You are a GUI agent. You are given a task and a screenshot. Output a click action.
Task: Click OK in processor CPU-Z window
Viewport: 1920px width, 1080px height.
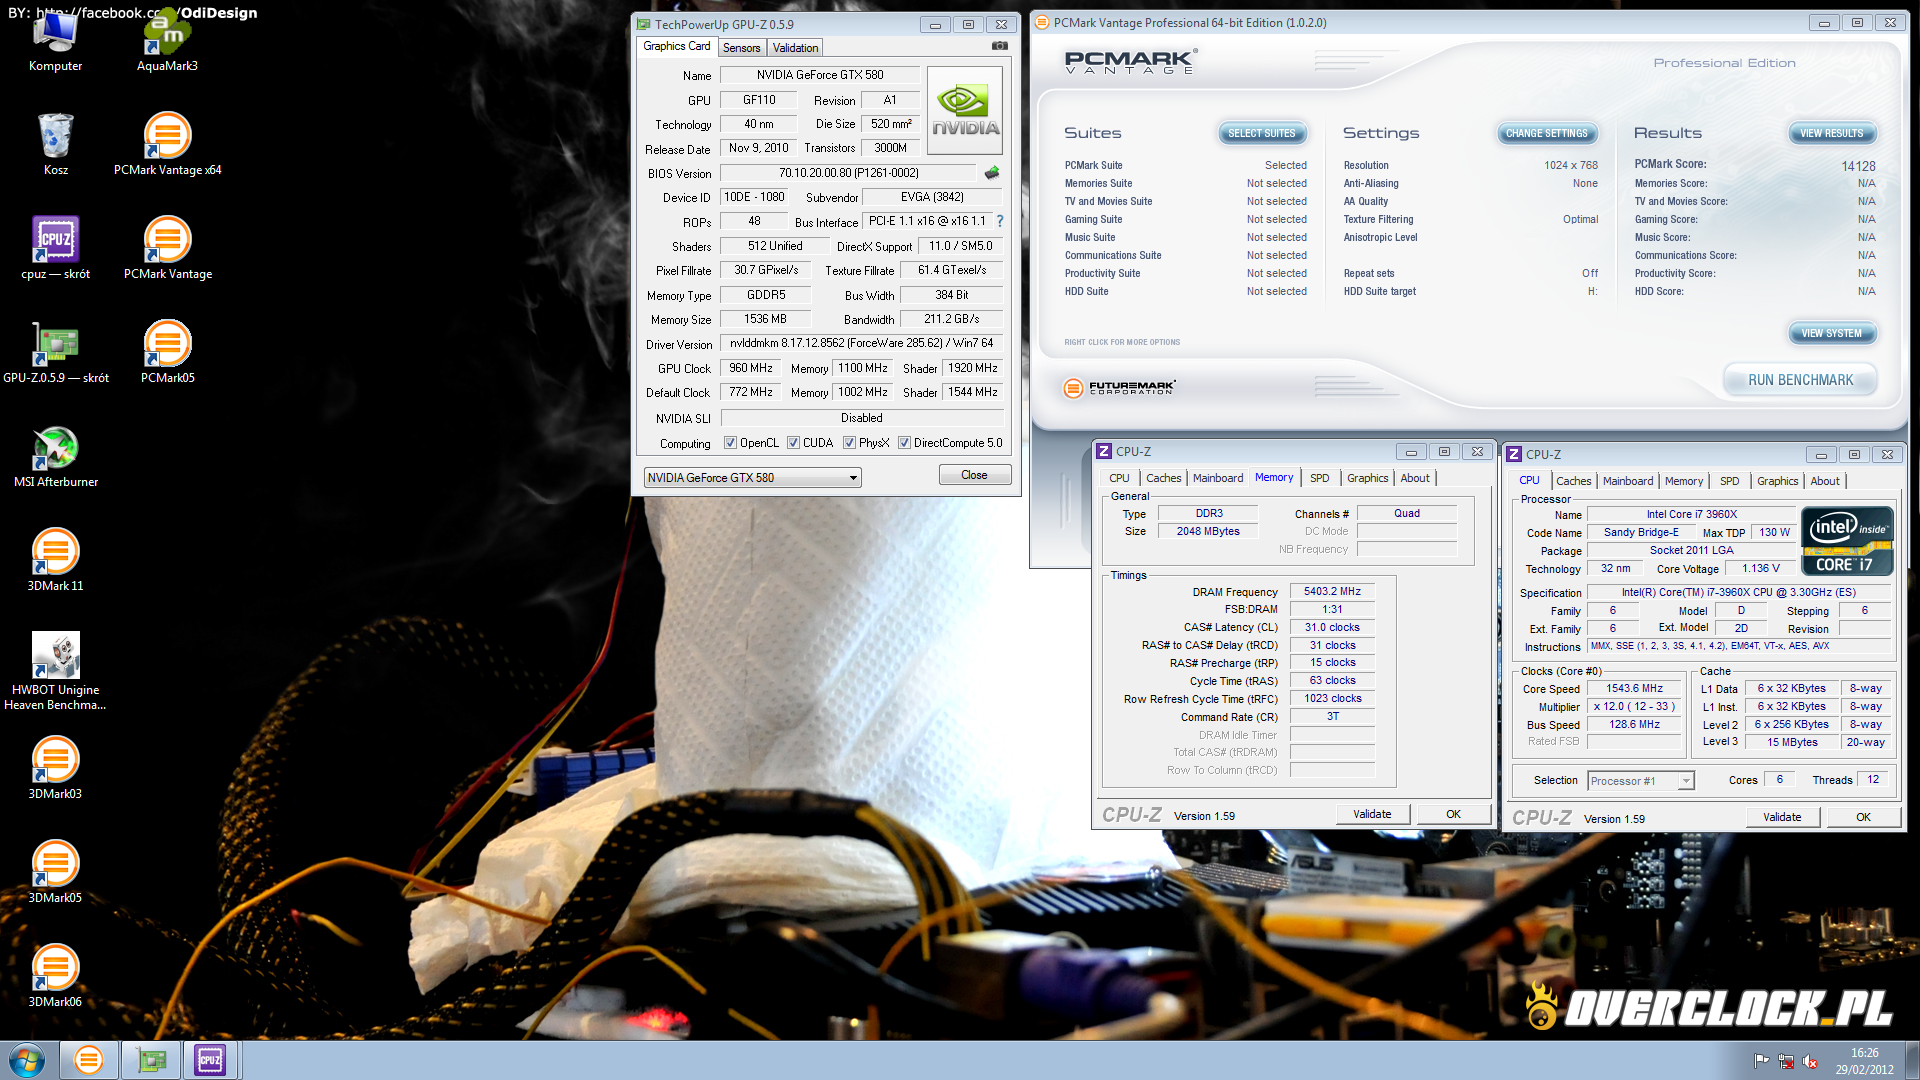pyautogui.click(x=1863, y=817)
